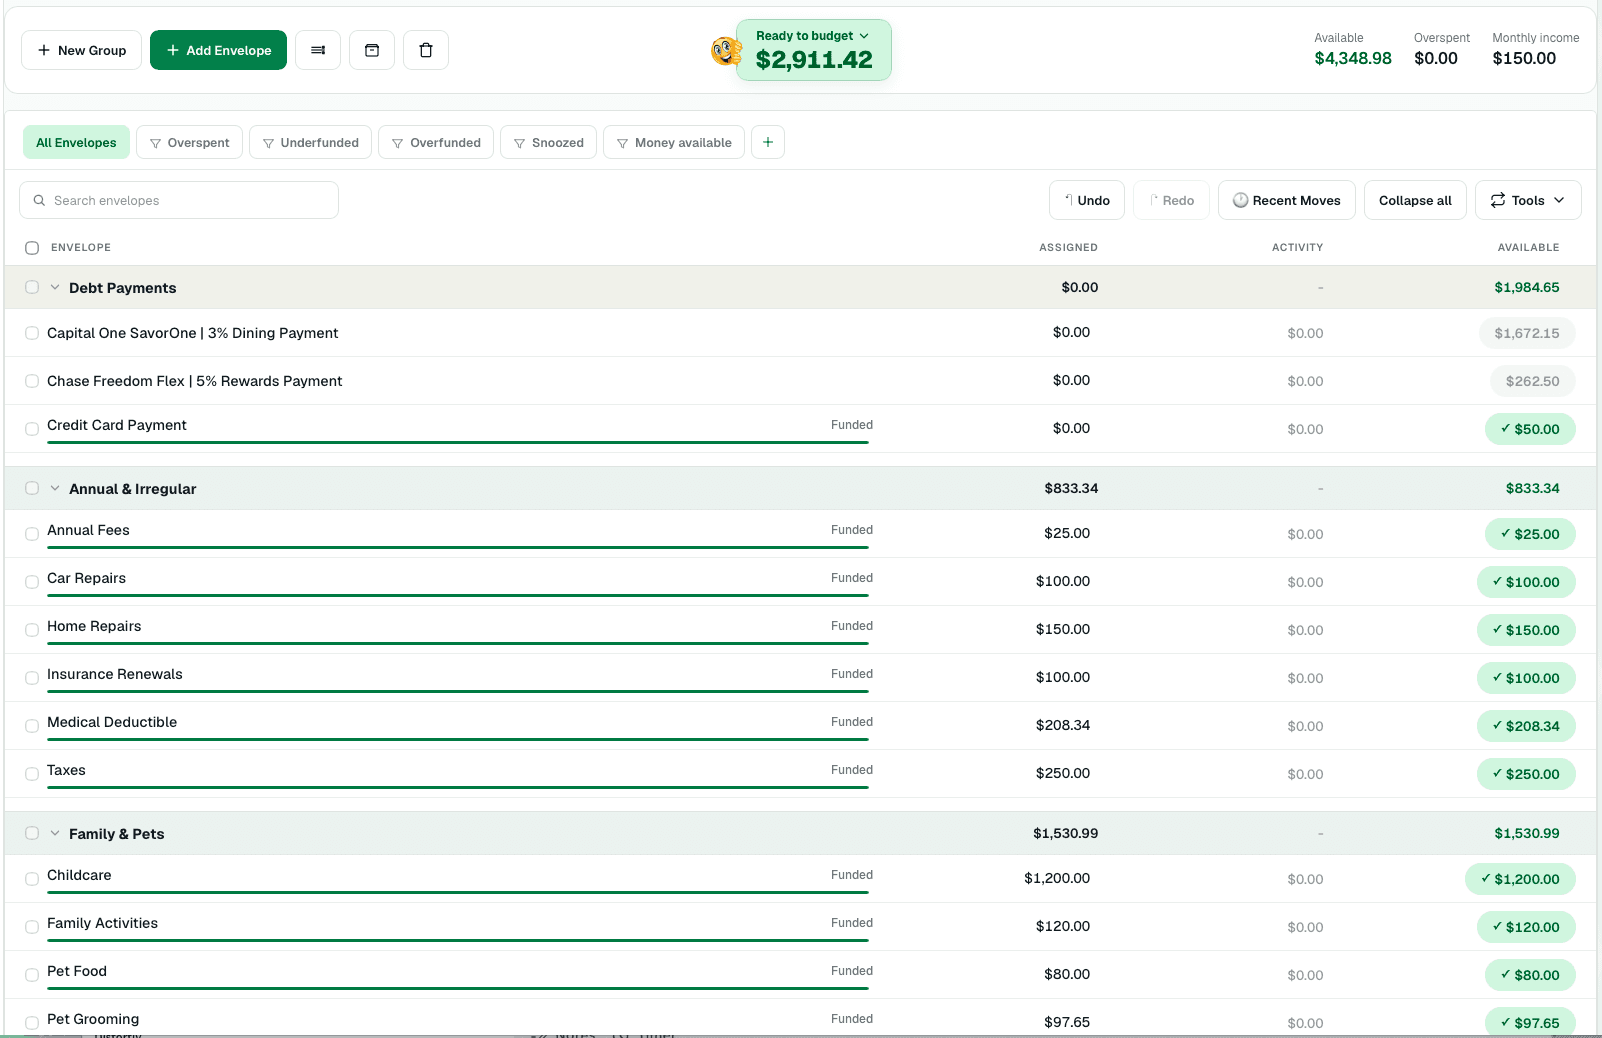Switch to the Money available filter tab
This screenshot has height=1038, width=1602.
(674, 142)
